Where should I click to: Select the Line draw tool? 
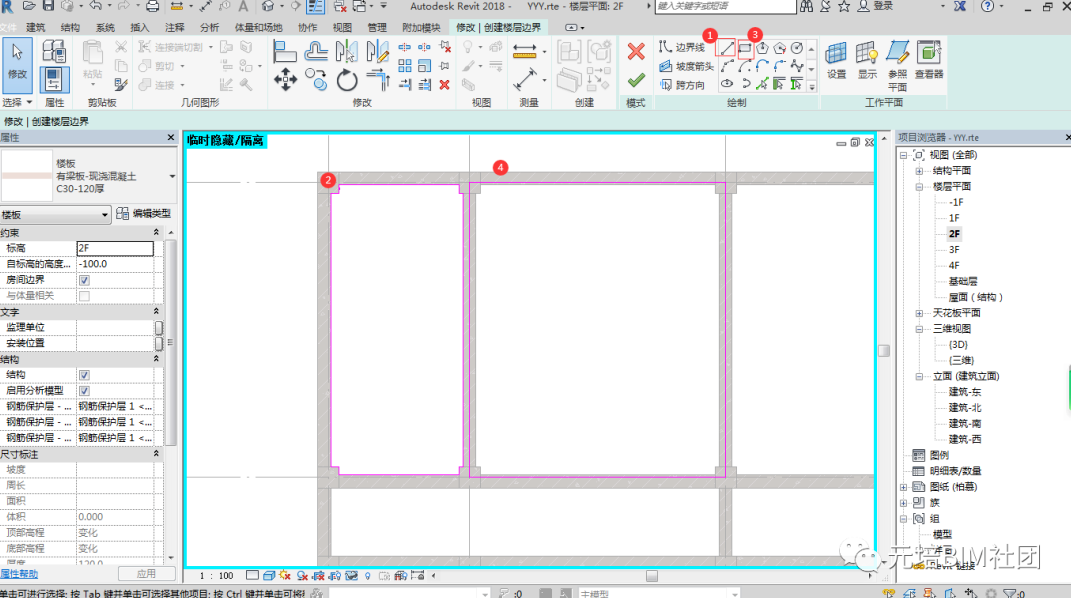[x=727, y=49]
